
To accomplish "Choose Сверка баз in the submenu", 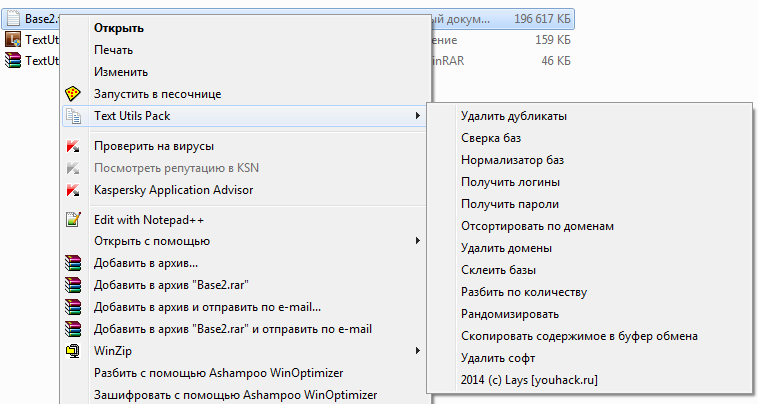I will pos(491,138).
